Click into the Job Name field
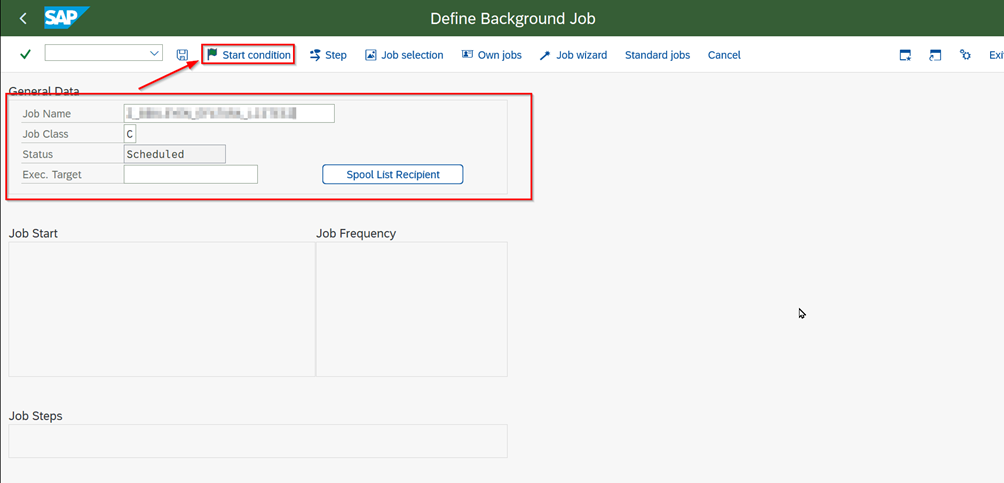This screenshot has height=483, width=1004. (x=229, y=113)
